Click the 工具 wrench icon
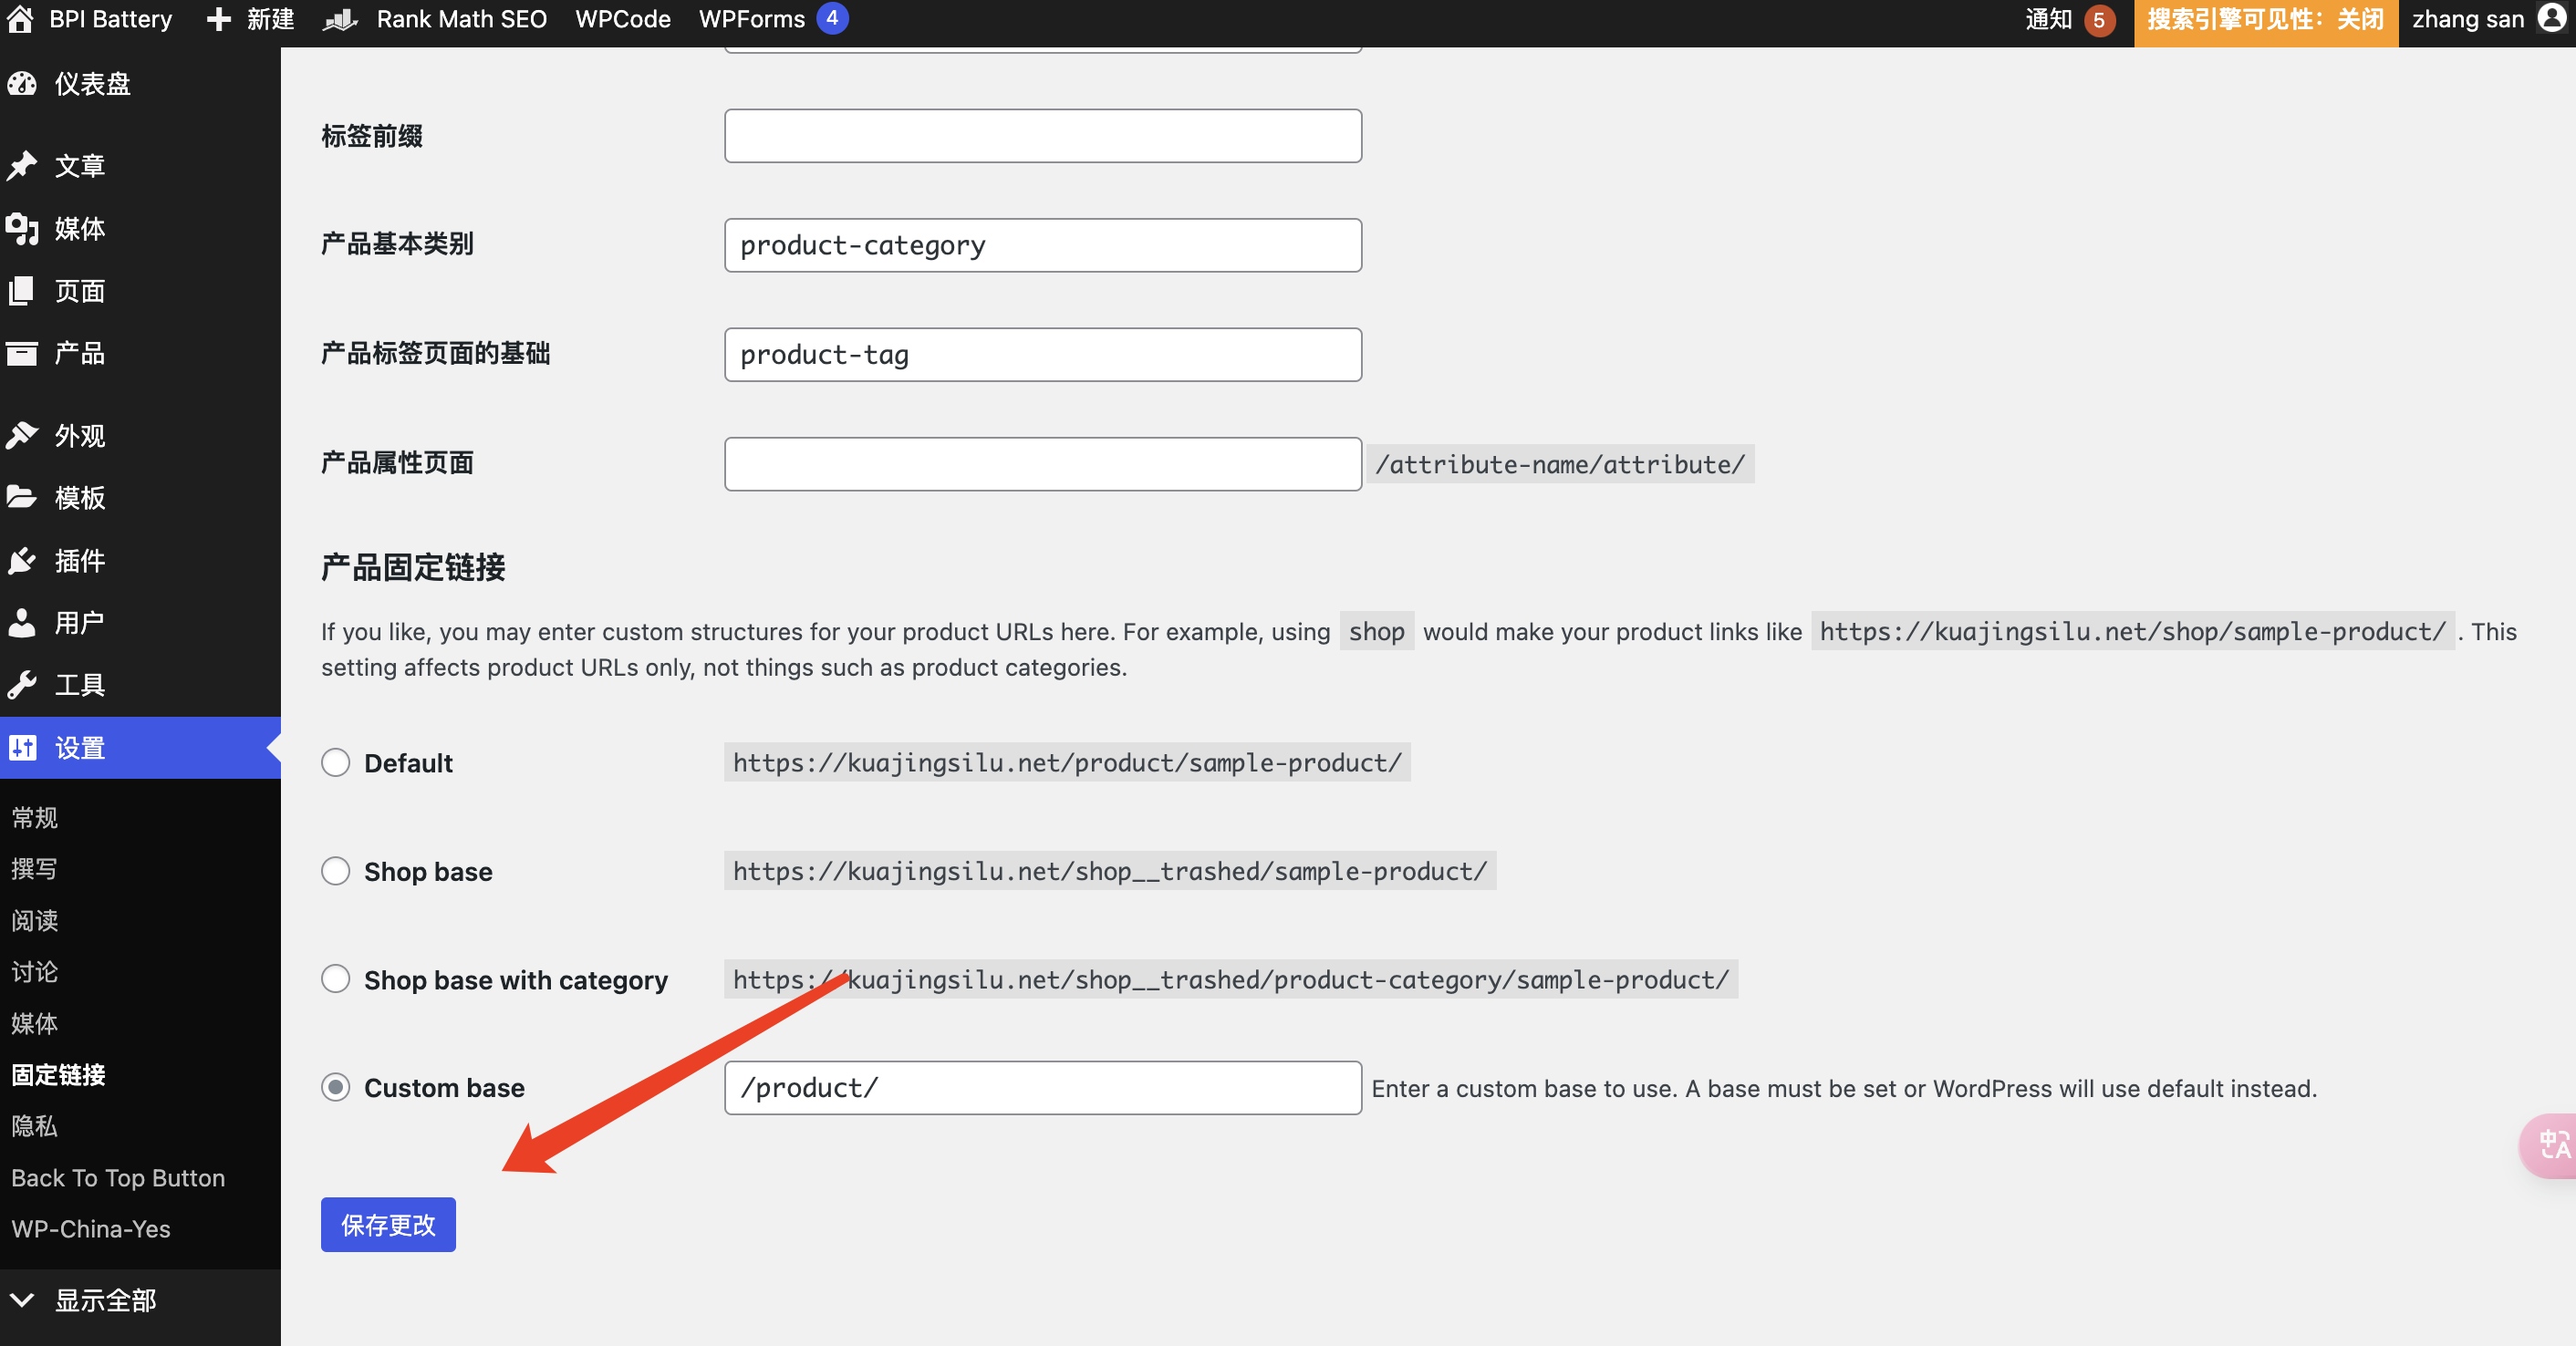Viewport: 2576px width, 1346px height. (x=22, y=684)
